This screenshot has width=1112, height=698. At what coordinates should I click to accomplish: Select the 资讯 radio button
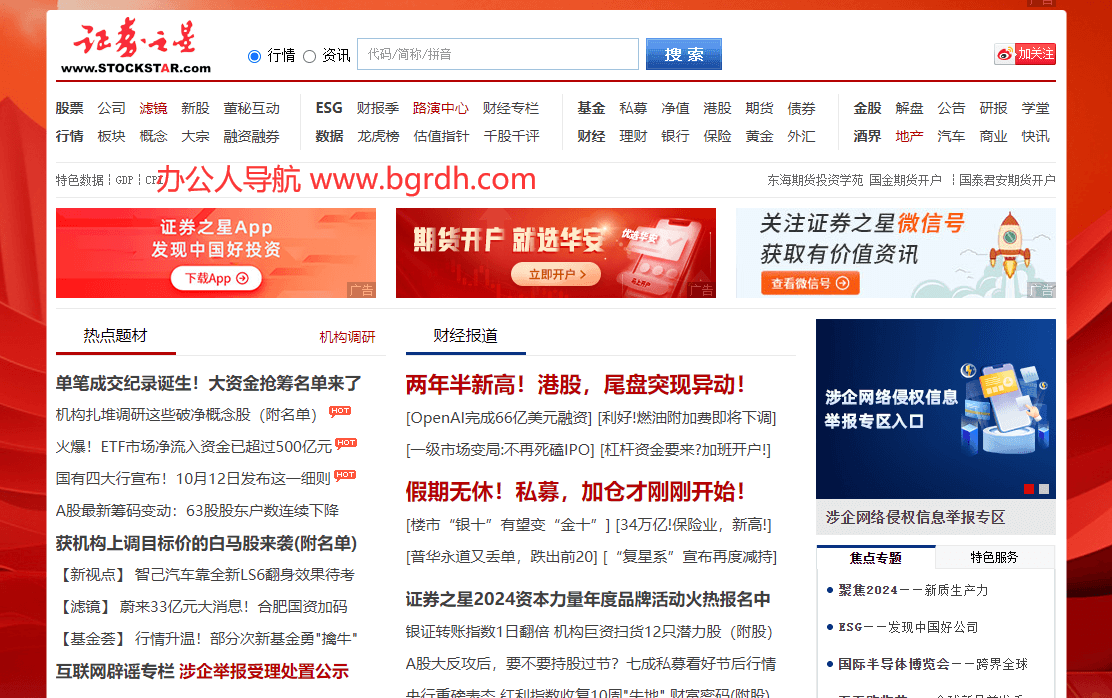[309, 56]
